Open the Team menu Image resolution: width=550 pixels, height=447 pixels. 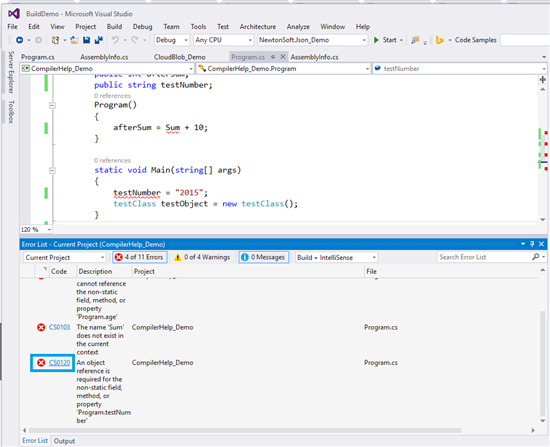(171, 27)
